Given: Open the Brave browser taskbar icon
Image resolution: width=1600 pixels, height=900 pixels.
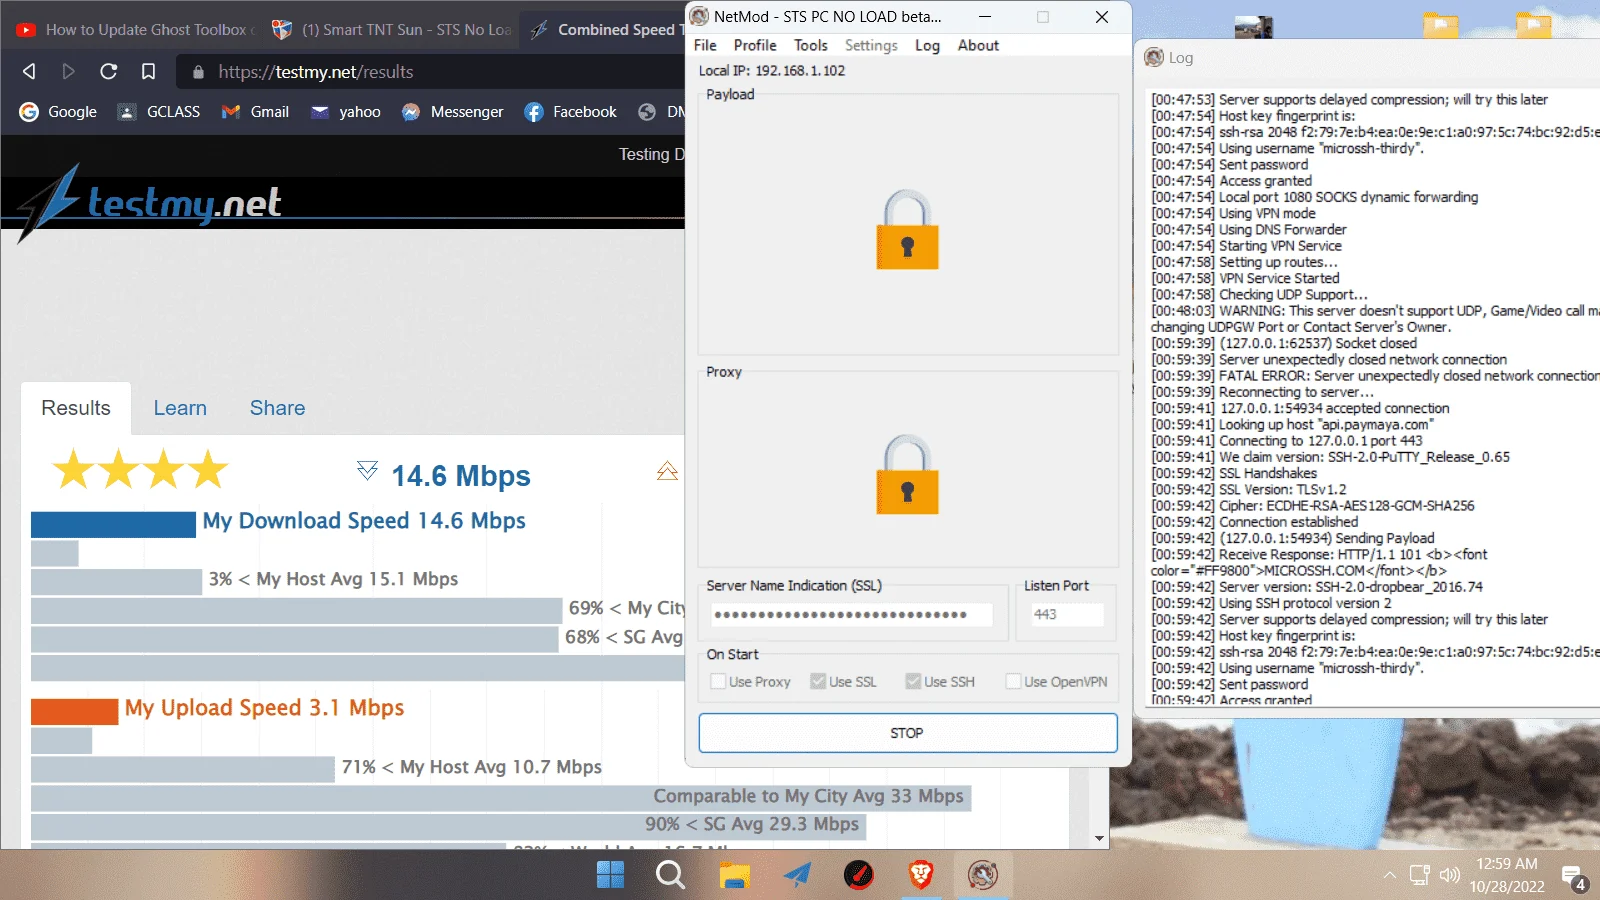Looking at the screenshot, I should click(920, 875).
